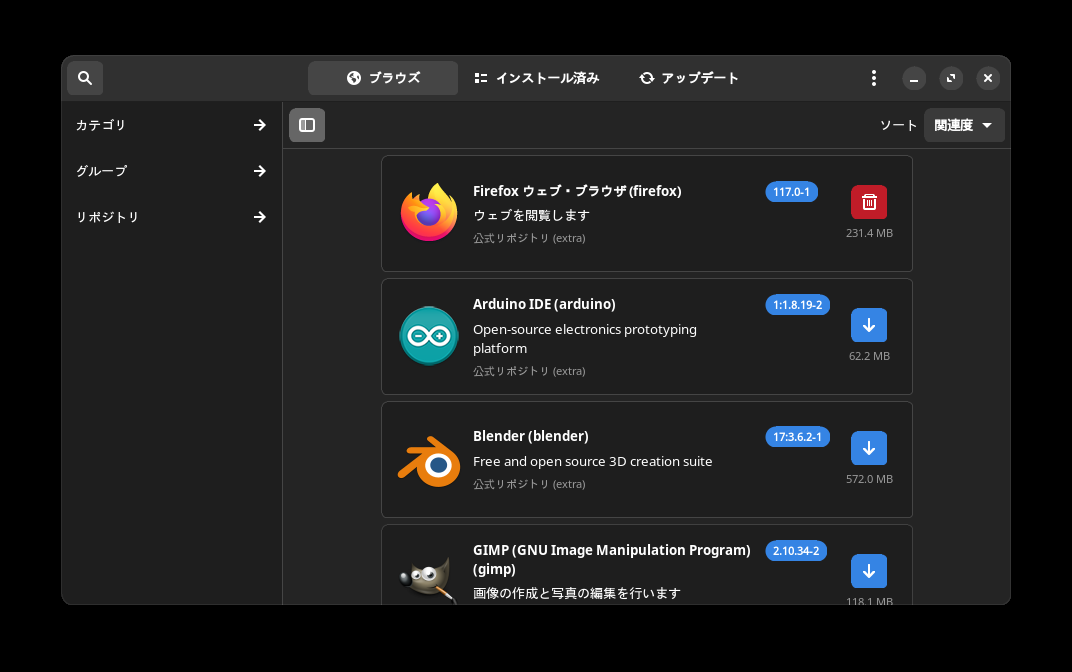Click the Firefox 公式リポジトリ (extra) label
This screenshot has width=1072, height=672.
529,238
